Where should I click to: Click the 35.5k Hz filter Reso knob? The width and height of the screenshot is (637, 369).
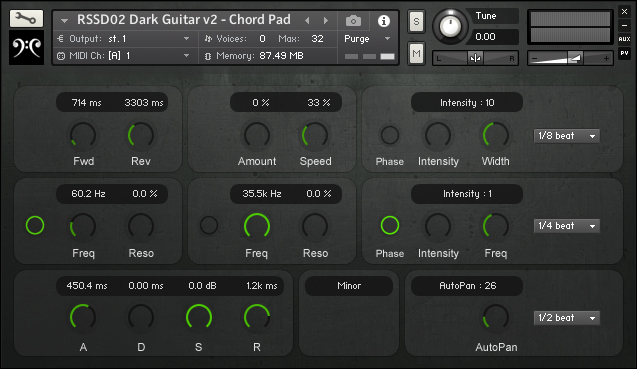(315, 226)
